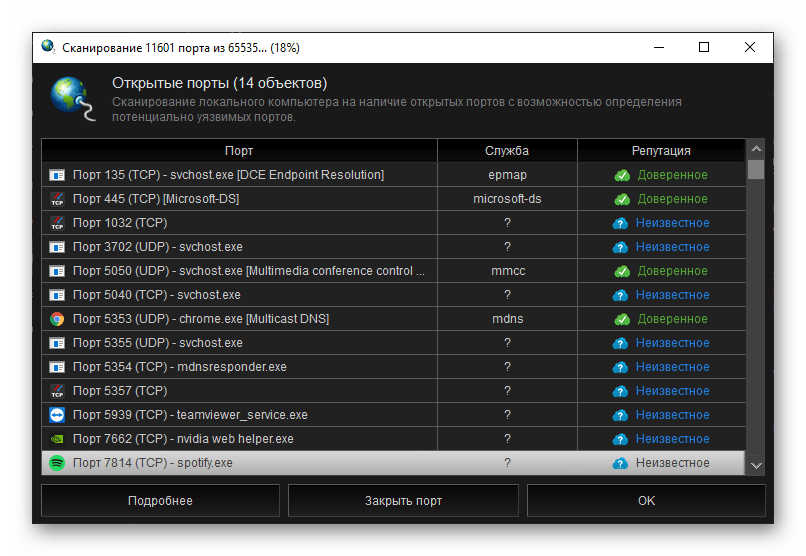This screenshot has width=806, height=556.
Task: Click the Закрыть порт button
Action: (404, 501)
